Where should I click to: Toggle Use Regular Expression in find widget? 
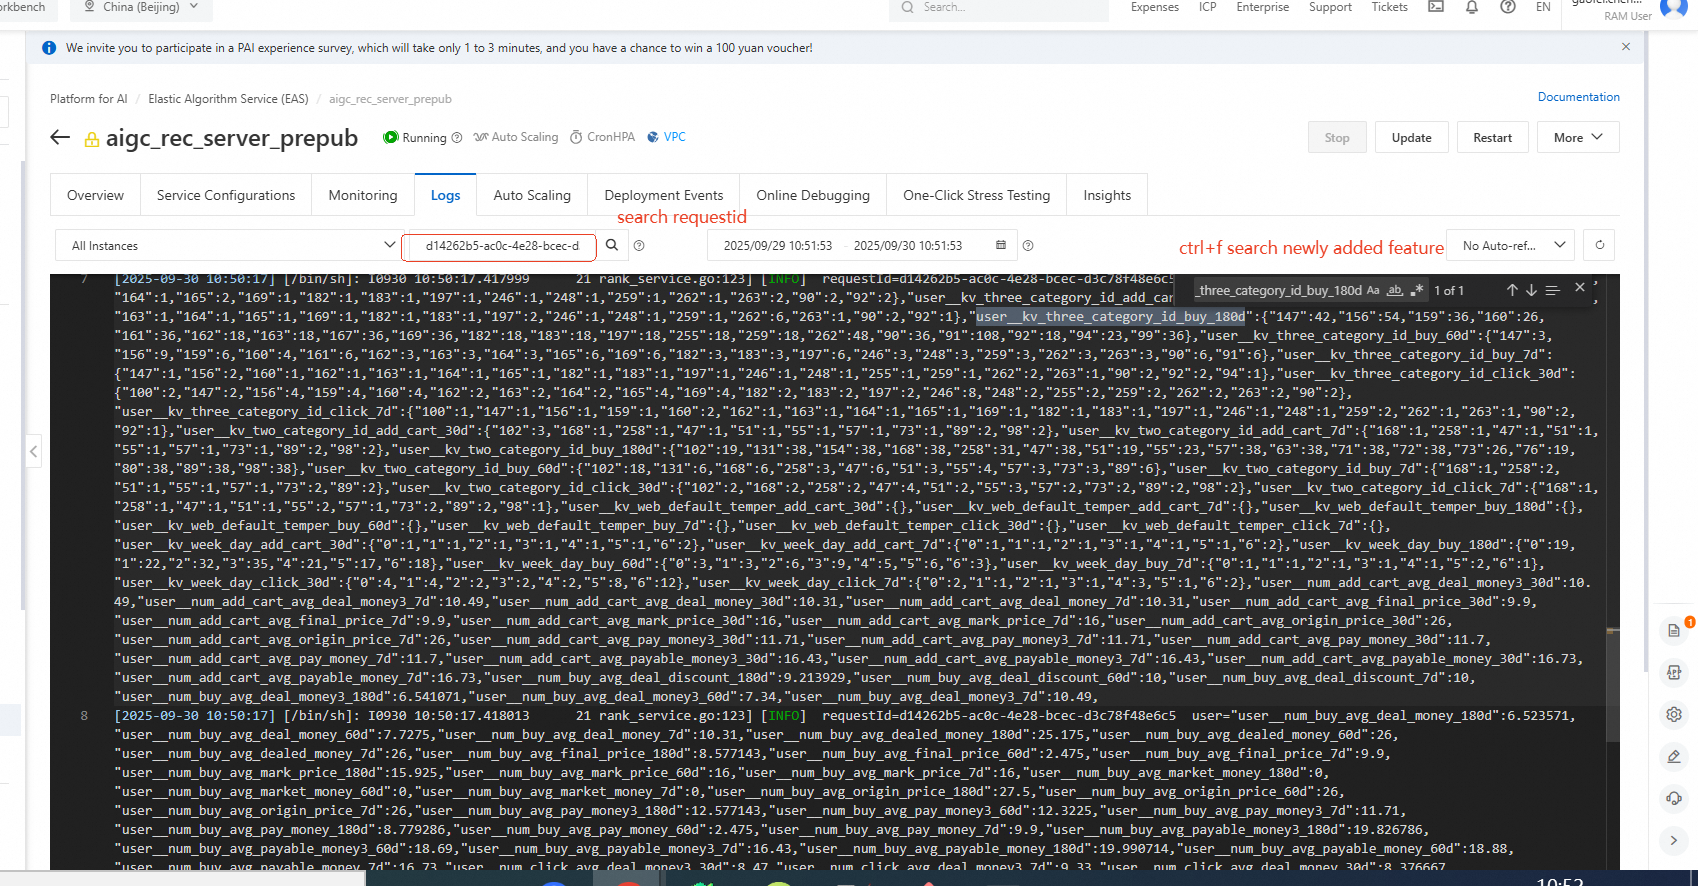pyautogui.click(x=1416, y=290)
